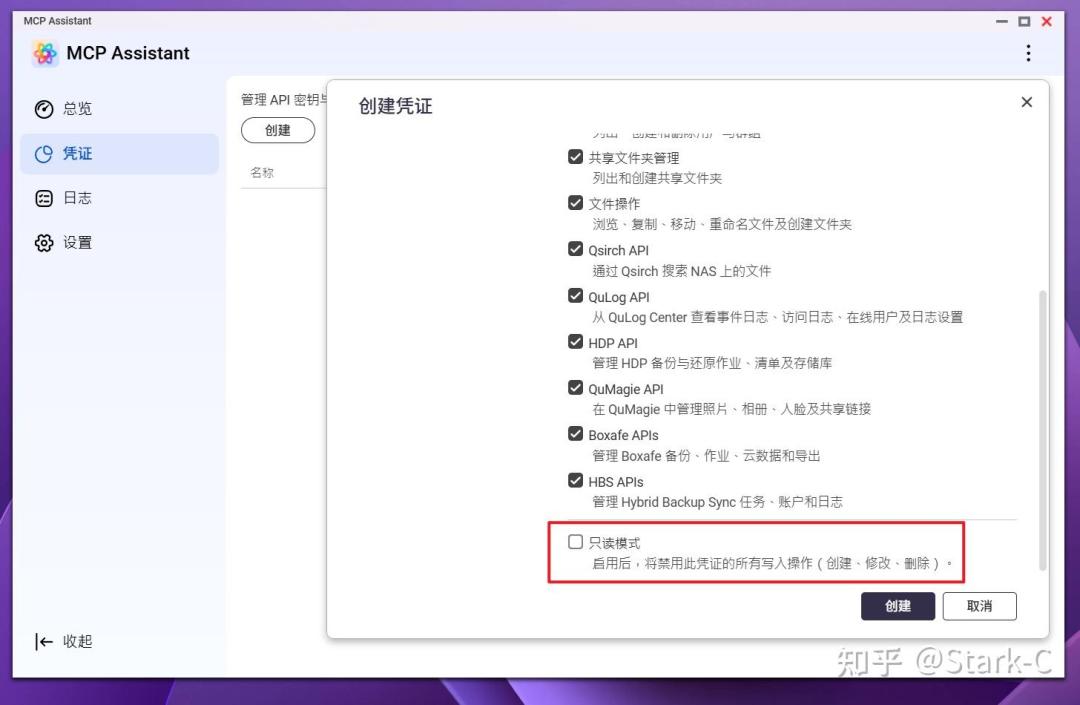The width and height of the screenshot is (1080, 705).
Task: Uncheck the QuMagie API checkbox
Action: (575, 388)
